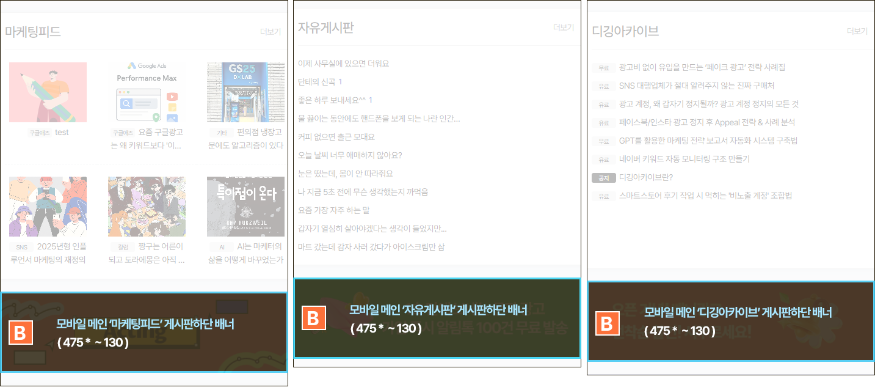Open the pink pencil illustration thumbnail
The width and height of the screenshot is (875, 390).
[x=48, y=92]
